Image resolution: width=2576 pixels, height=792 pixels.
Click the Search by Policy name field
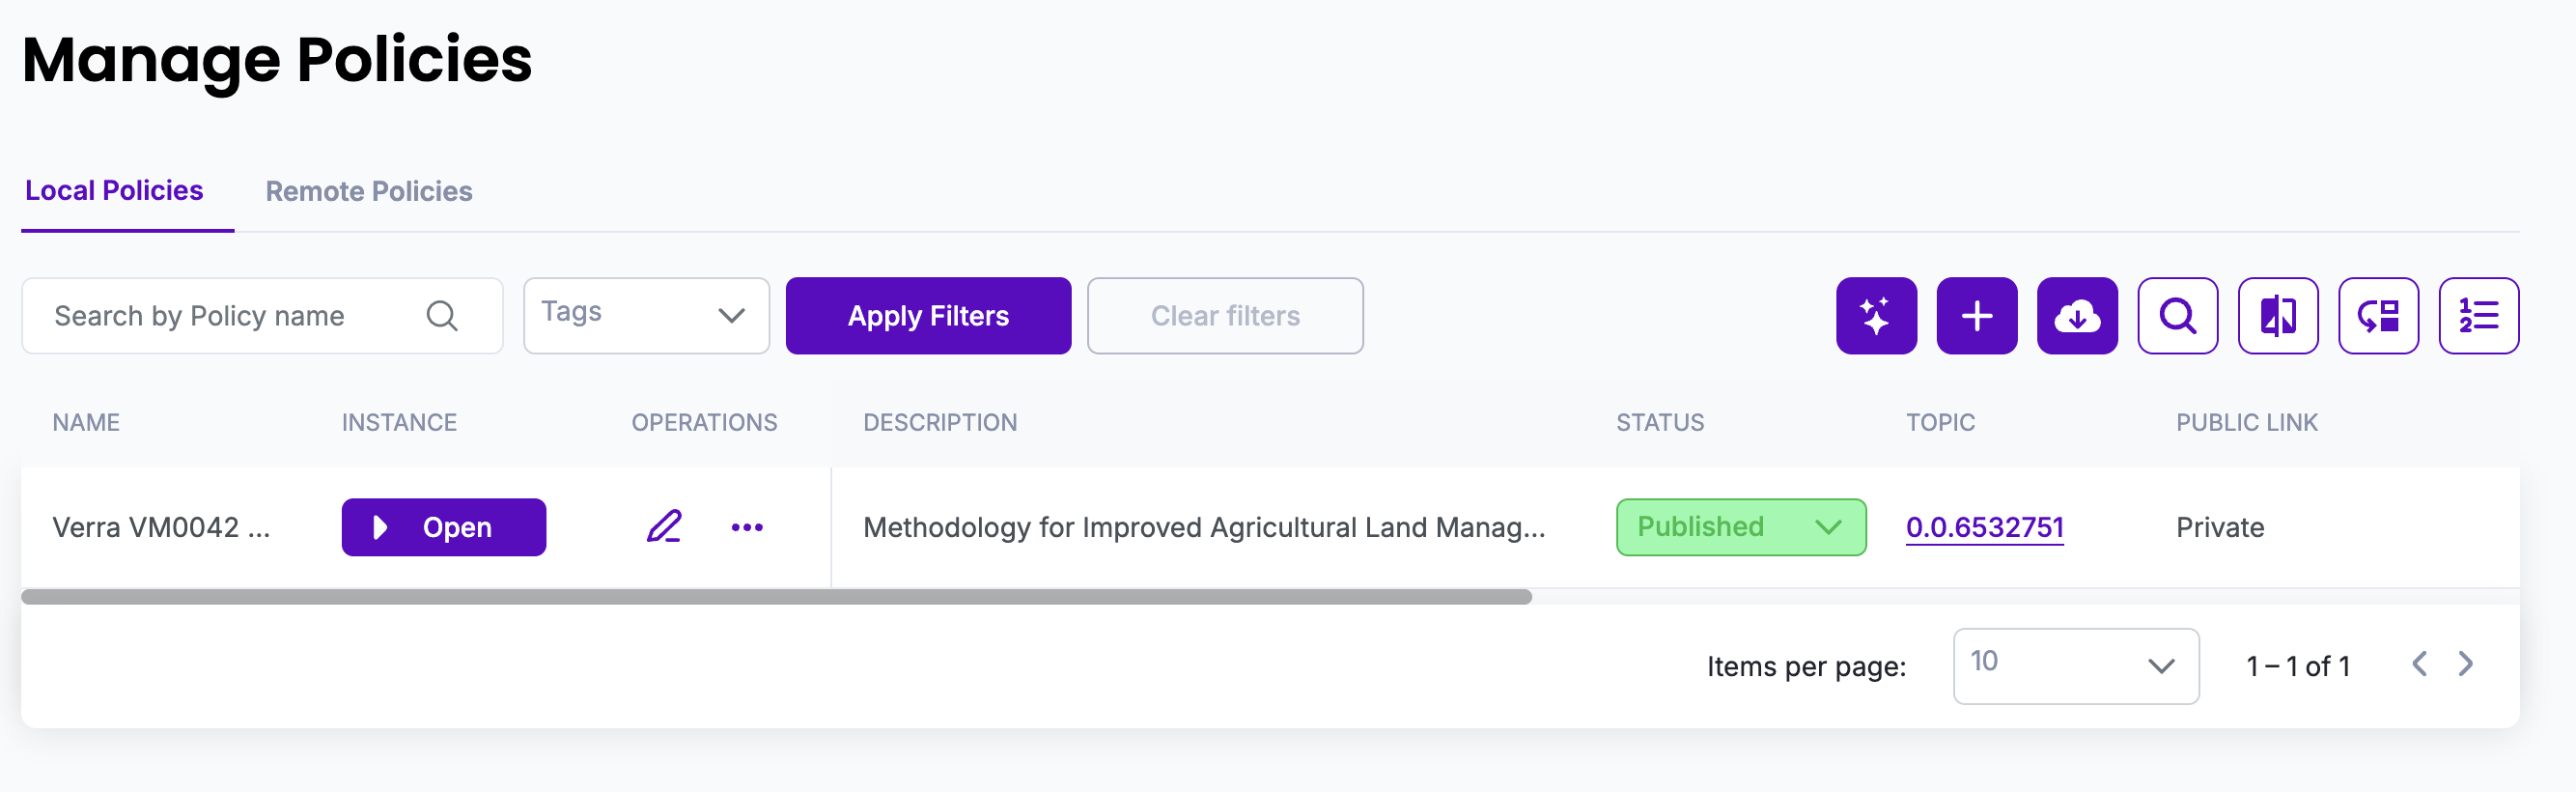(230, 316)
